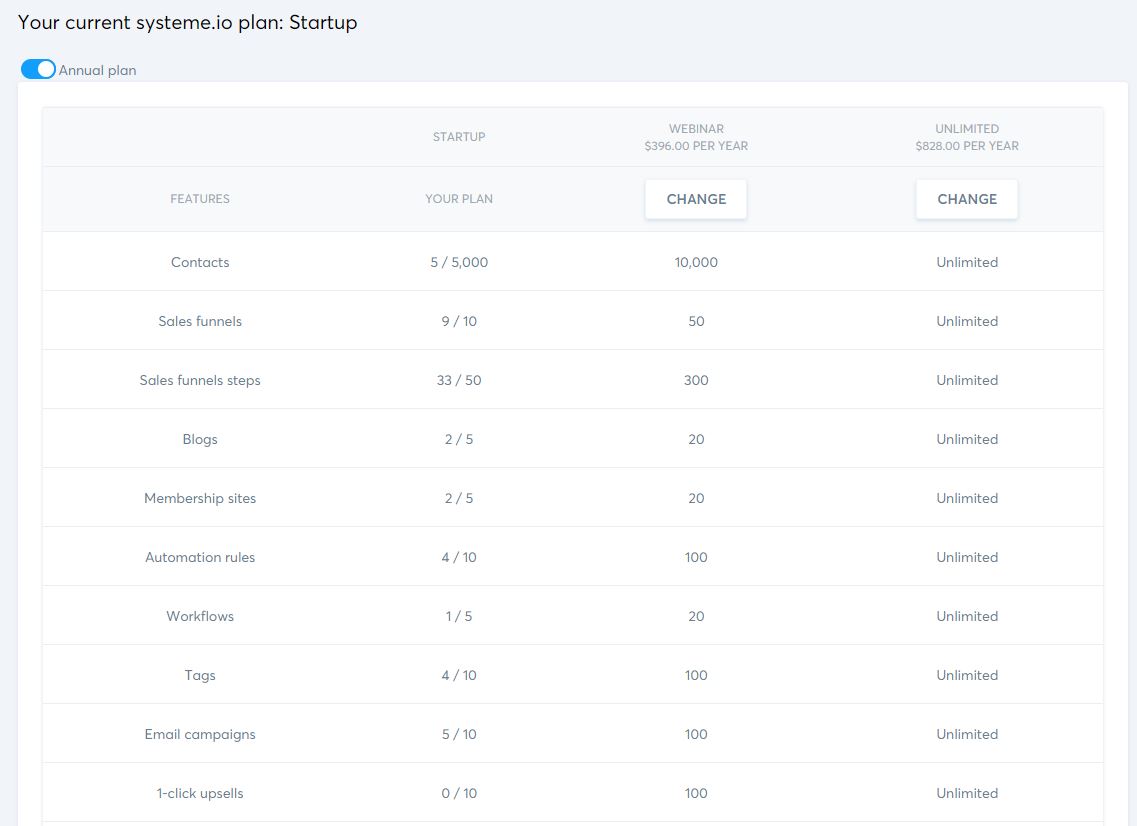Click the Blogs feature label
1137x826 pixels.
(x=200, y=439)
